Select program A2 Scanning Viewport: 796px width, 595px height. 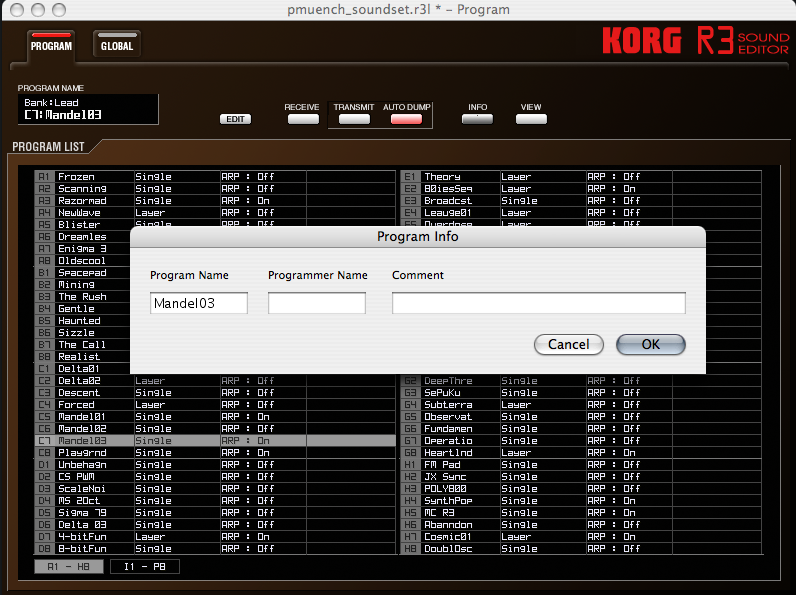pos(215,189)
